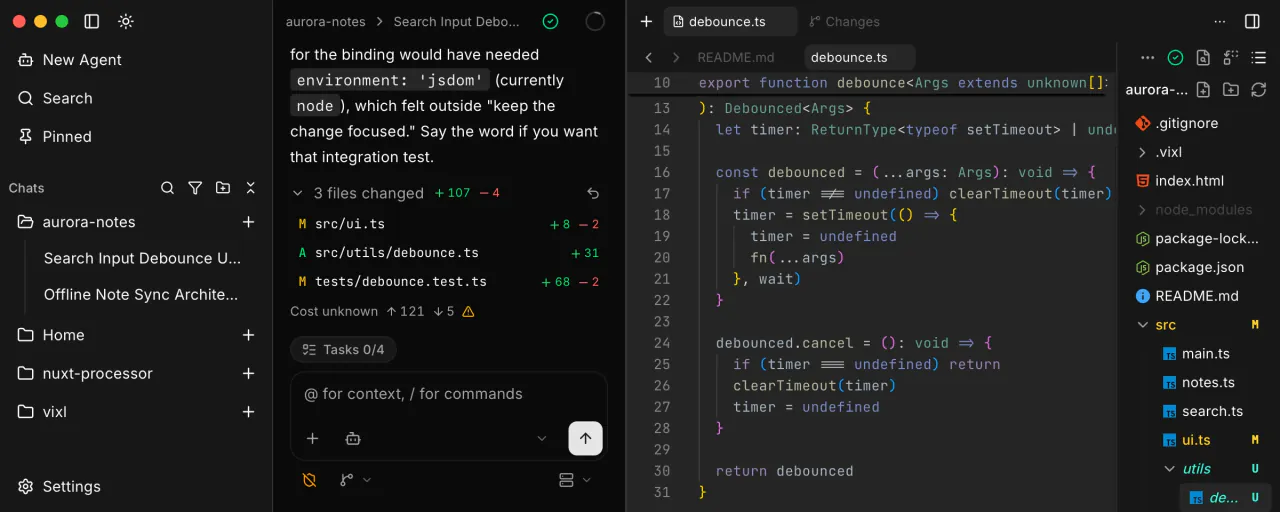1280x512 pixels.
Task: Go forward with the editor right chevron
Action: (x=676, y=57)
